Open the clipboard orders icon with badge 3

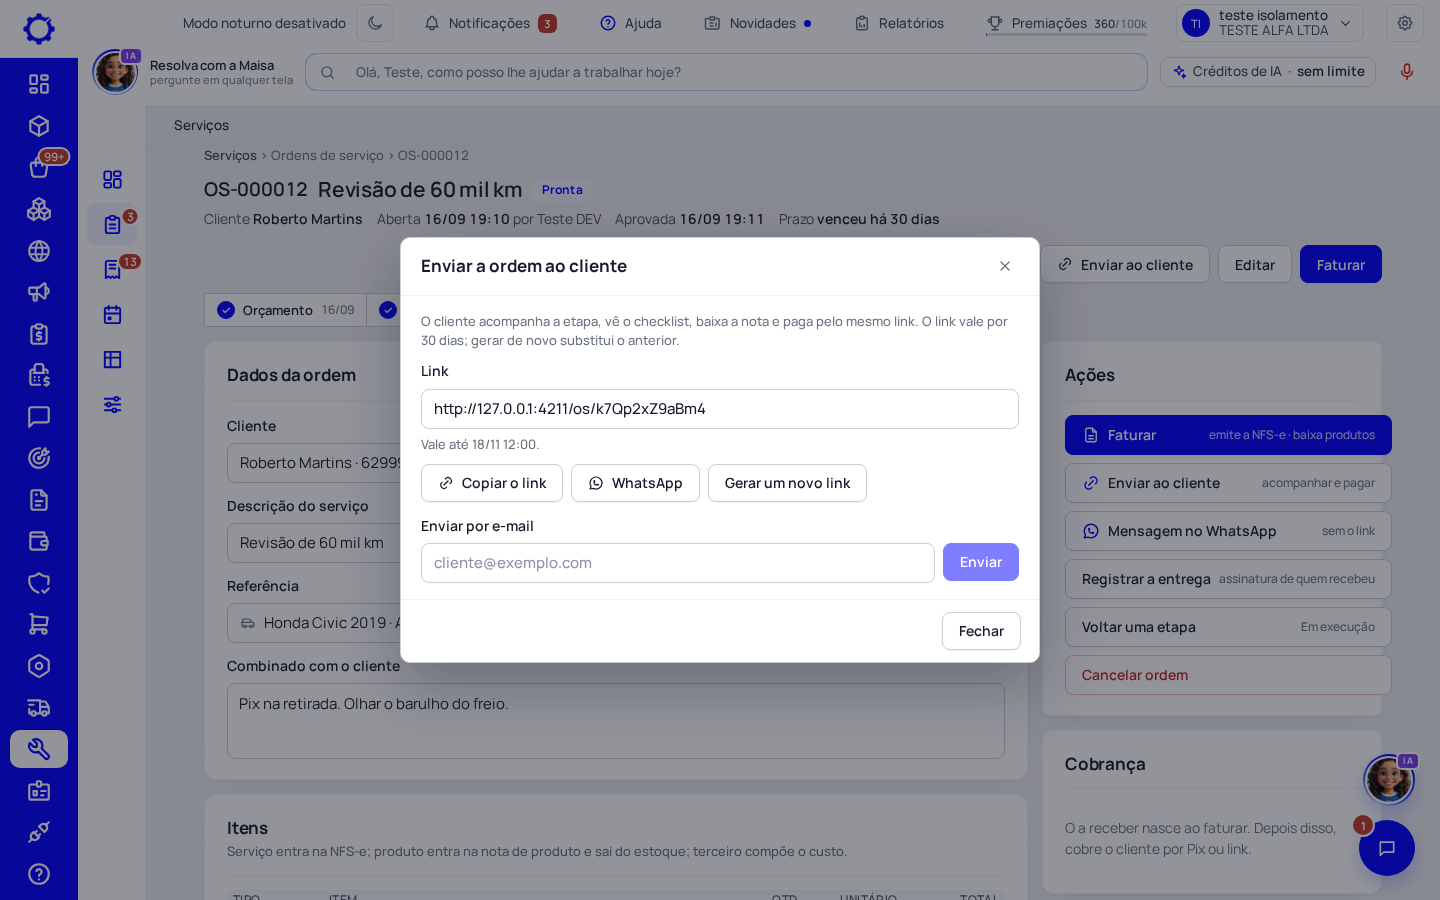pyautogui.click(x=112, y=224)
